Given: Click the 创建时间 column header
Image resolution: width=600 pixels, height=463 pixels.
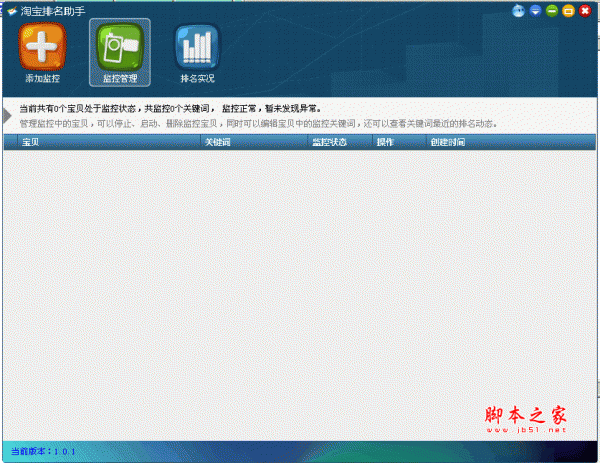Looking at the screenshot, I should coord(511,142).
